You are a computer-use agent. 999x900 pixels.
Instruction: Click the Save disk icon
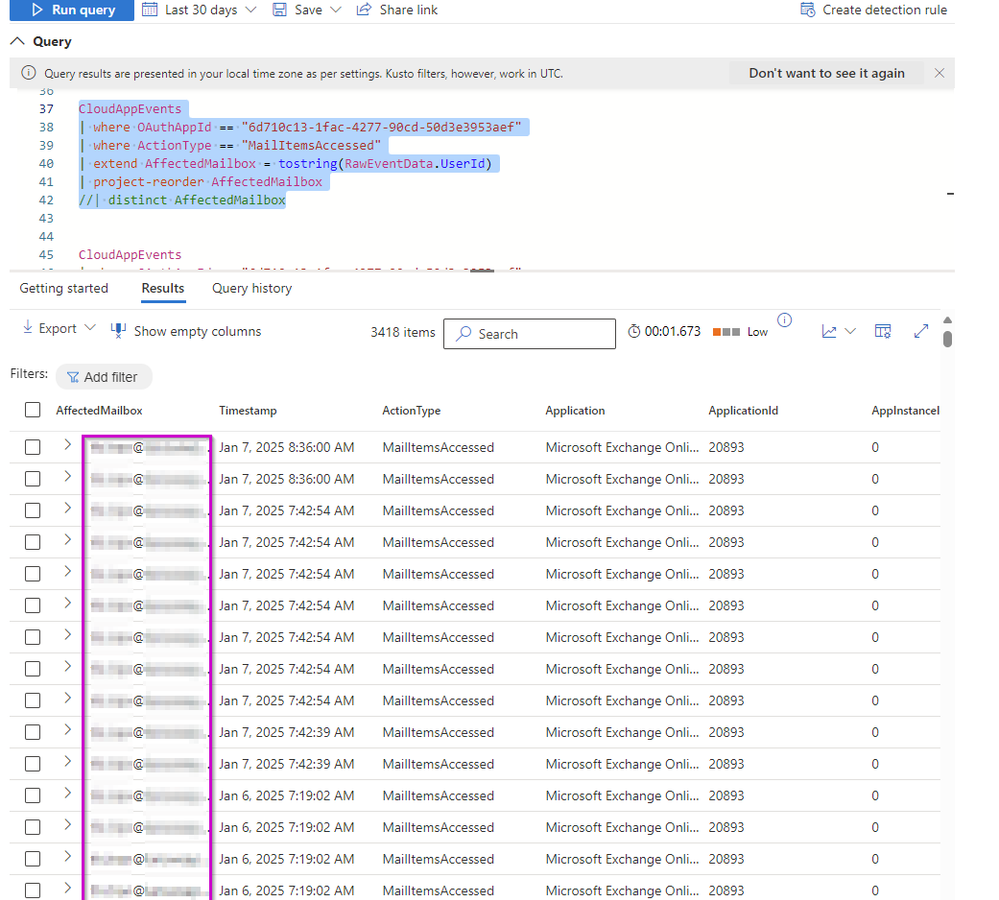click(279, 10)
